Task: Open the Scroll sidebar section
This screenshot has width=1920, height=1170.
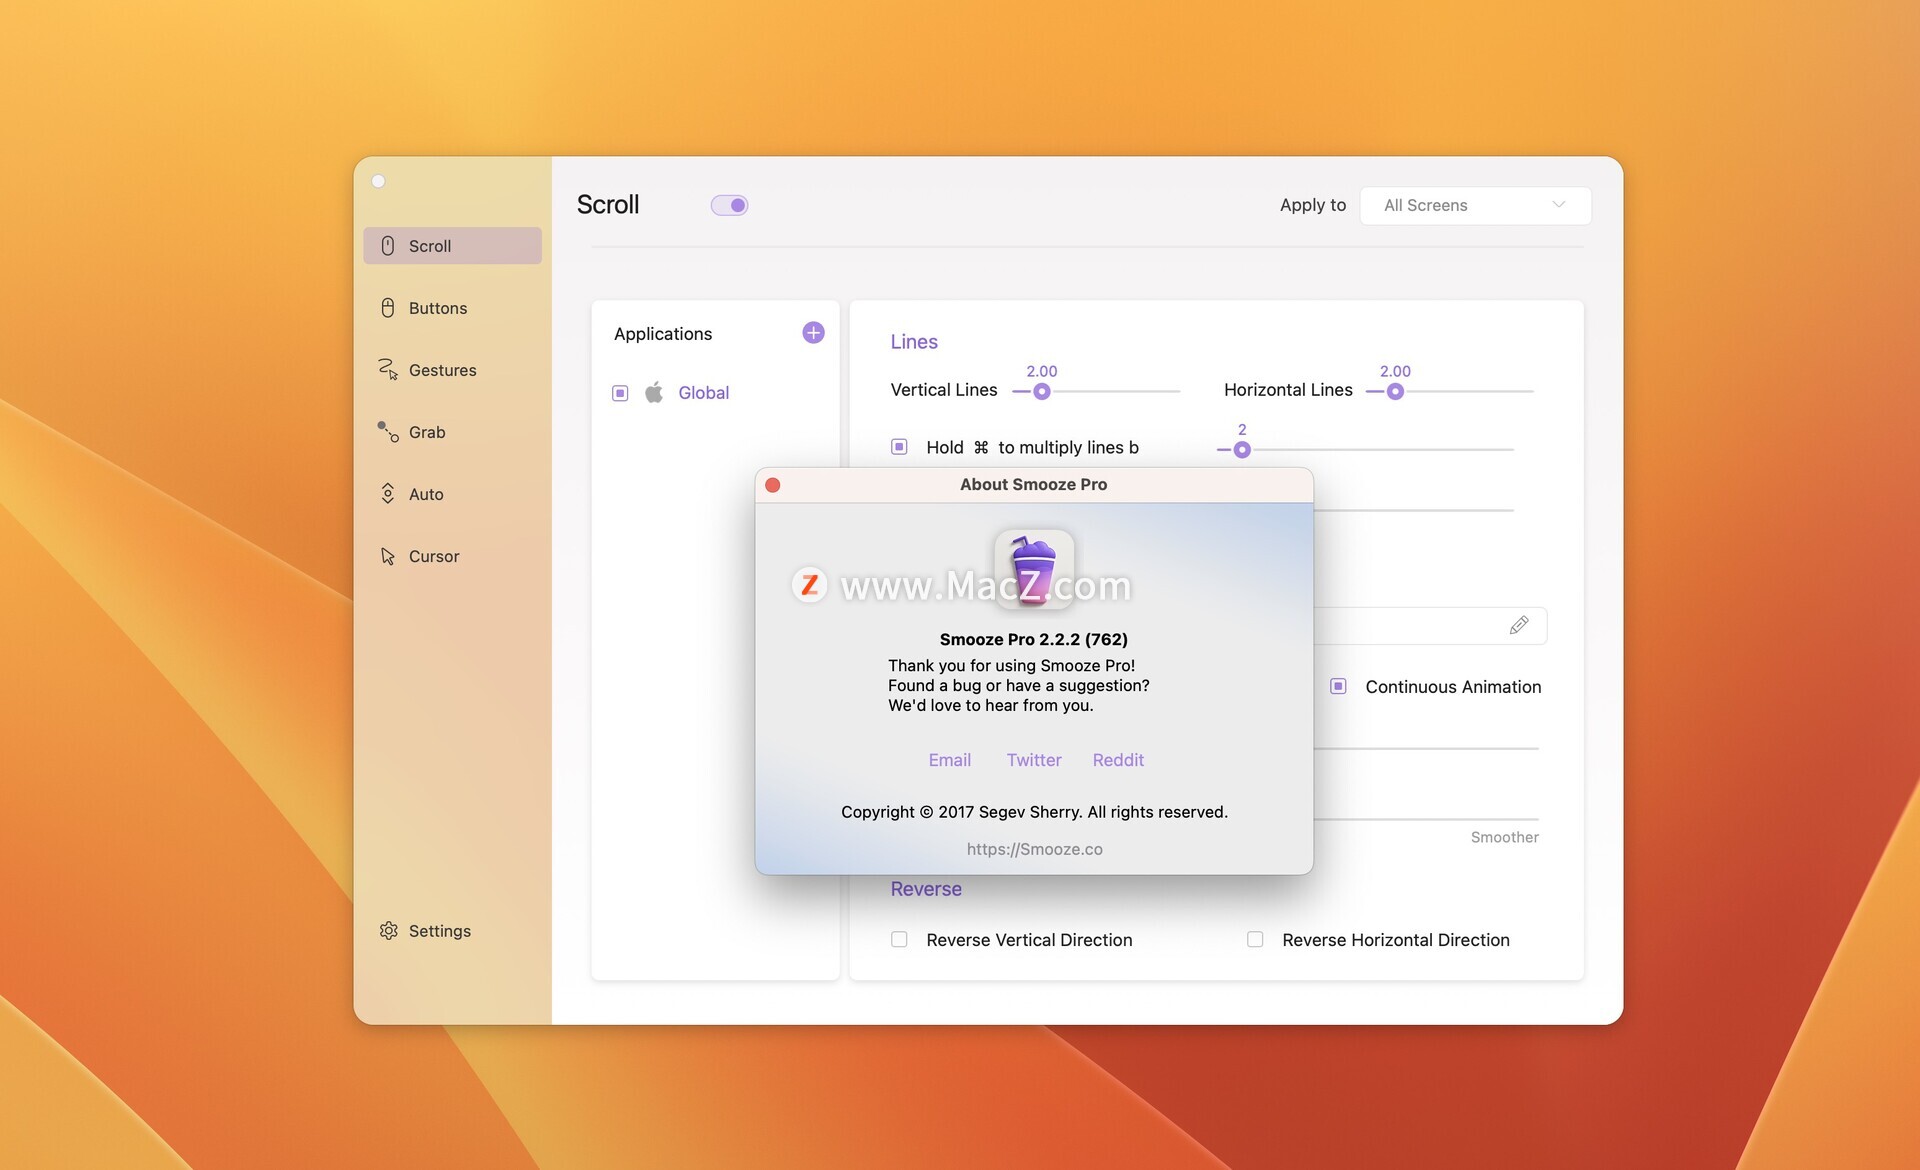Action: [452, 246]
